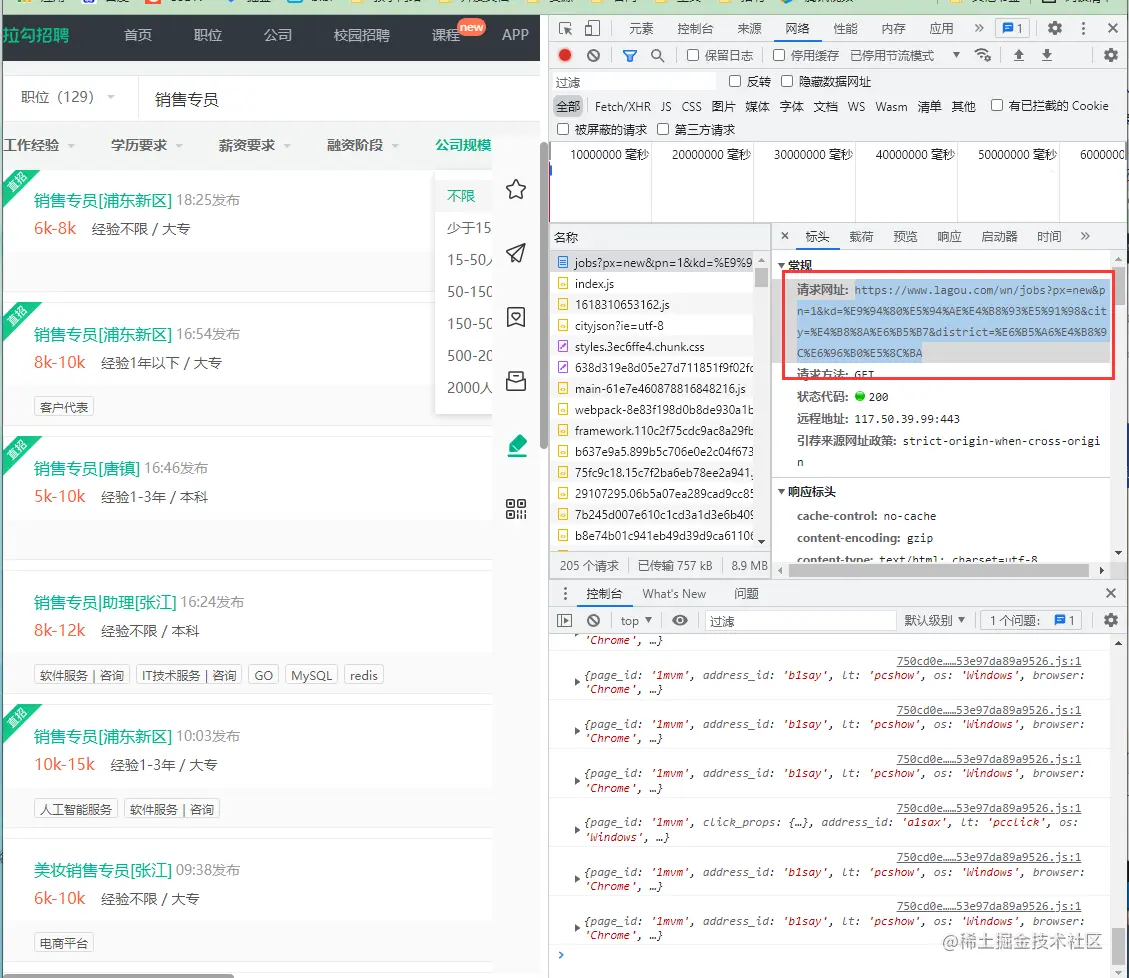The width and height of the screenshot is (1129, 978).
Task: Clear the network log icon
Action: [x=593, y=55]
